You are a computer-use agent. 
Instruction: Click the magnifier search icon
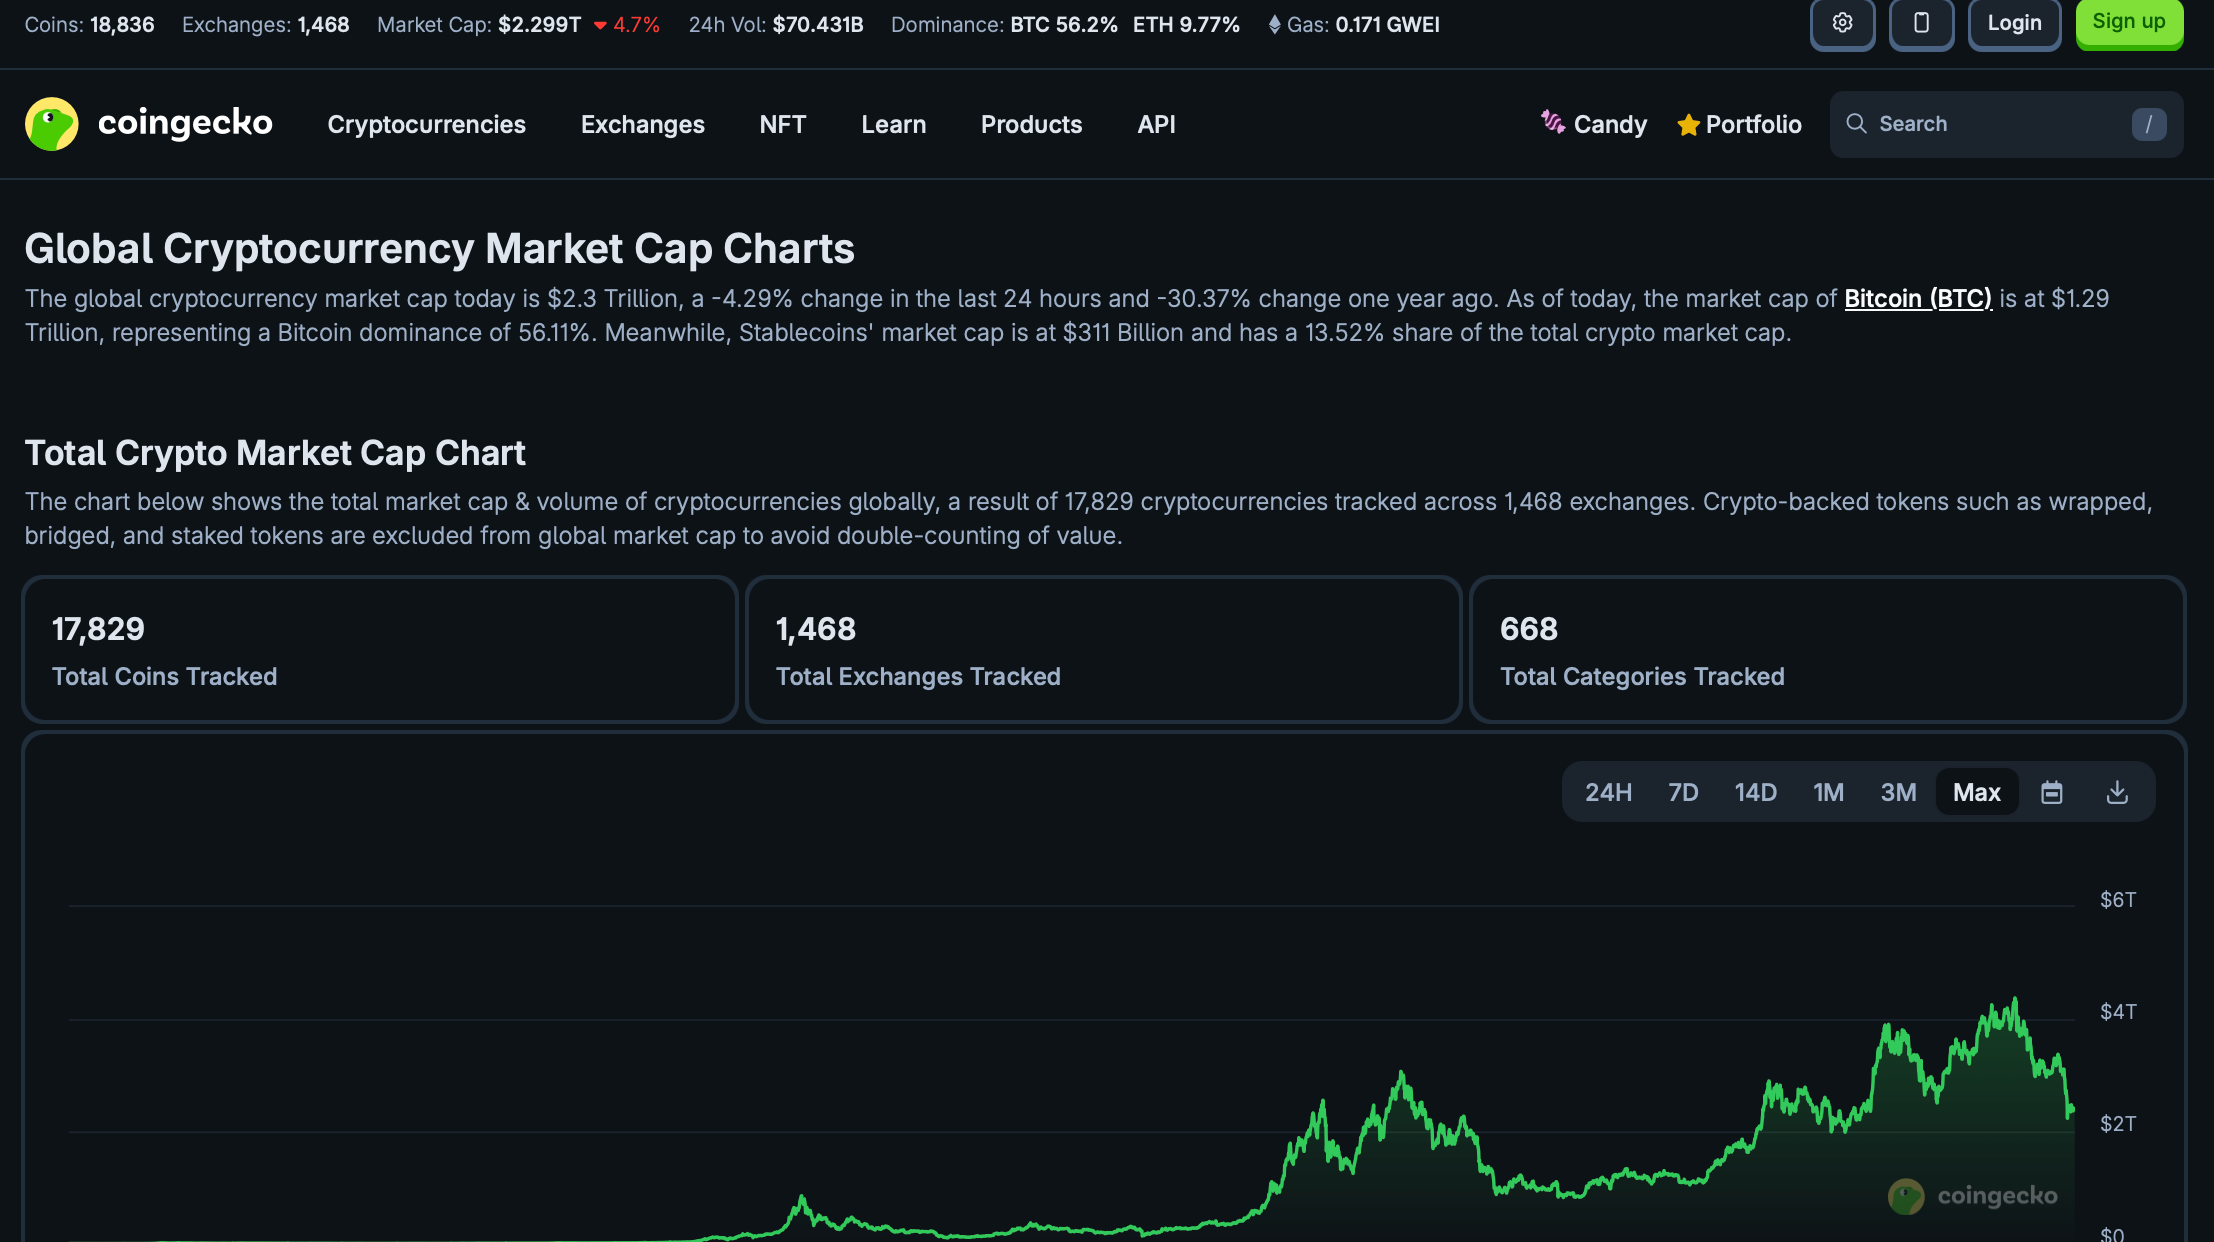point(1856,124)
